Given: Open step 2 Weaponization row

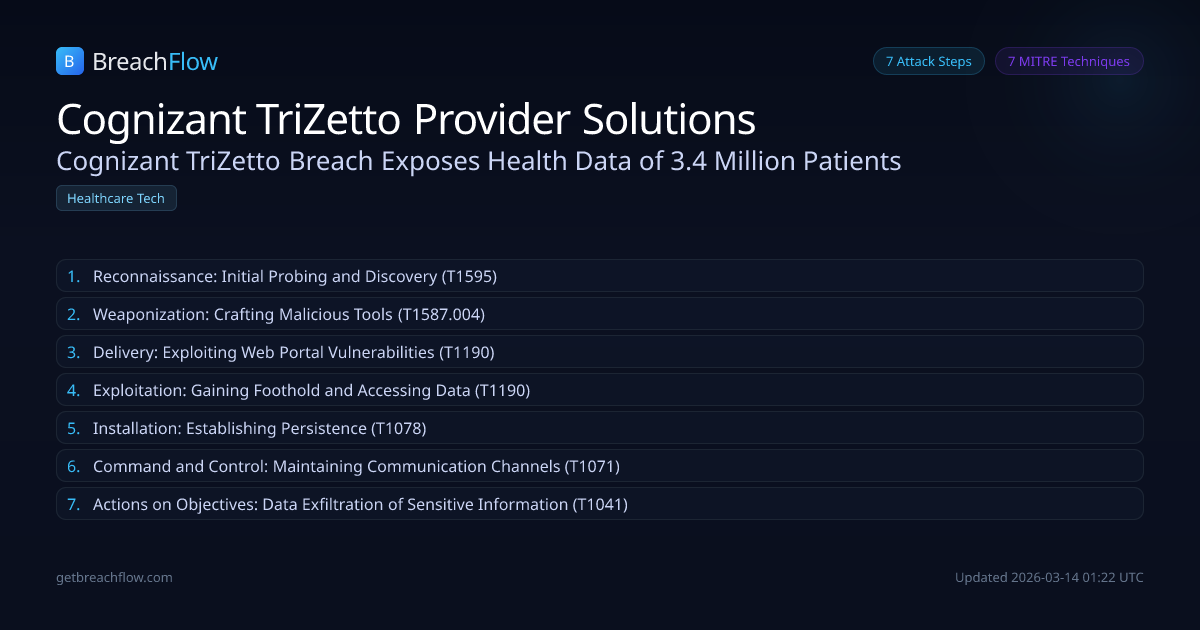Looking at the screenshot, I should point(599,314).
